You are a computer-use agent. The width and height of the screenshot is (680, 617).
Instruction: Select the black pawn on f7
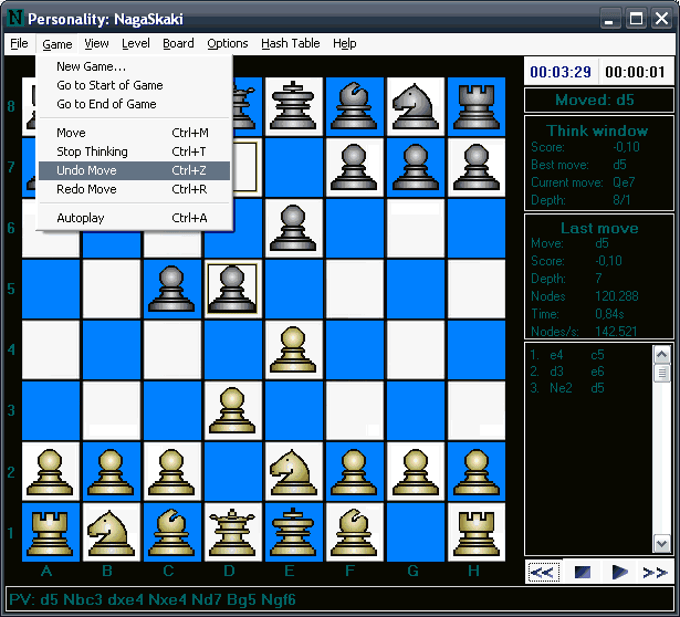[x=354, y=167]
